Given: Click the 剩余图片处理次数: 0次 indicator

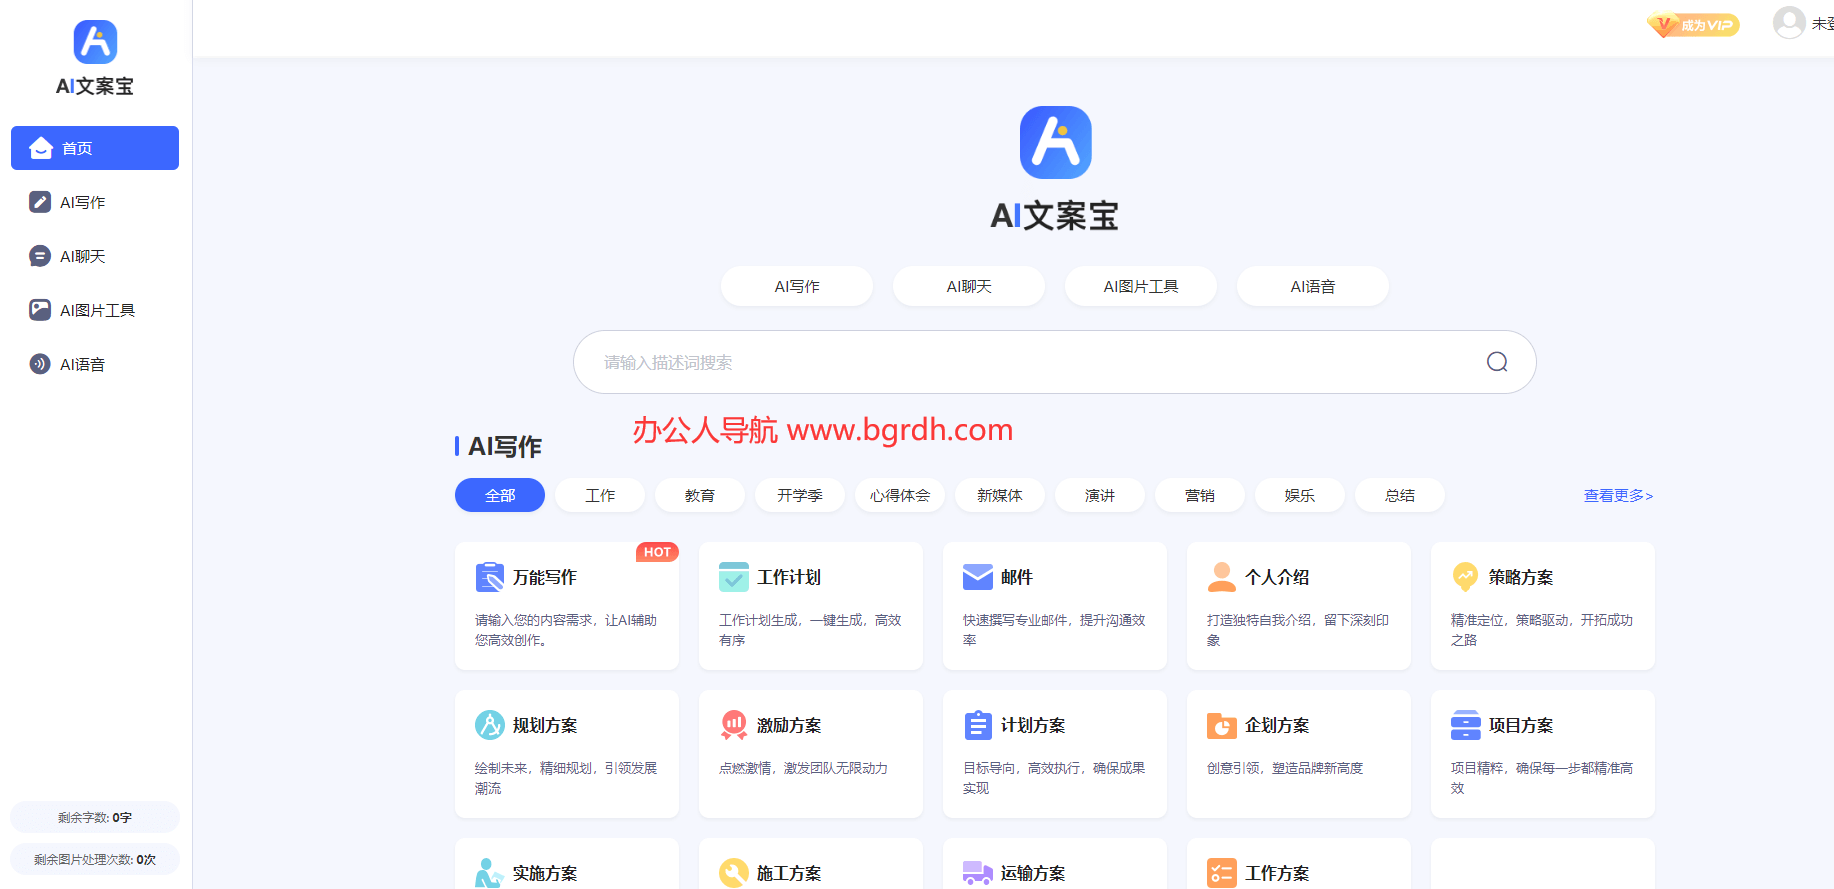Looking at the screenshot, I should 95,859.
